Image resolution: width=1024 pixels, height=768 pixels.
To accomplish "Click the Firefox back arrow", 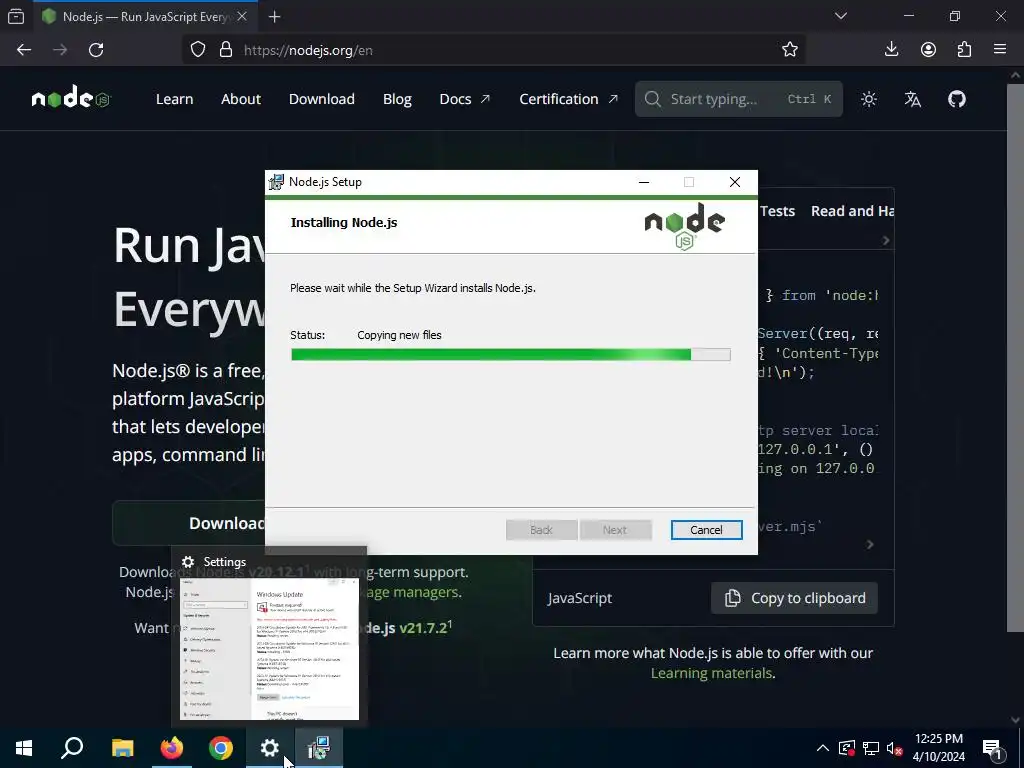I will 24,50.
